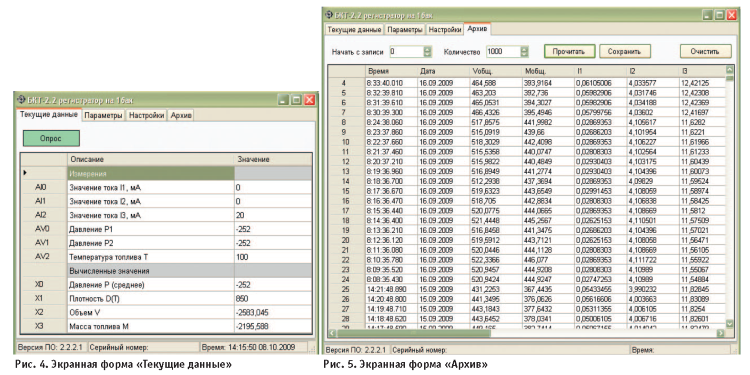Open Настройки tab in the Рис. 4 window
Image resolution: width=750 pixels, height=375 pixels.
pyautogui.click(x=146, y=115)
